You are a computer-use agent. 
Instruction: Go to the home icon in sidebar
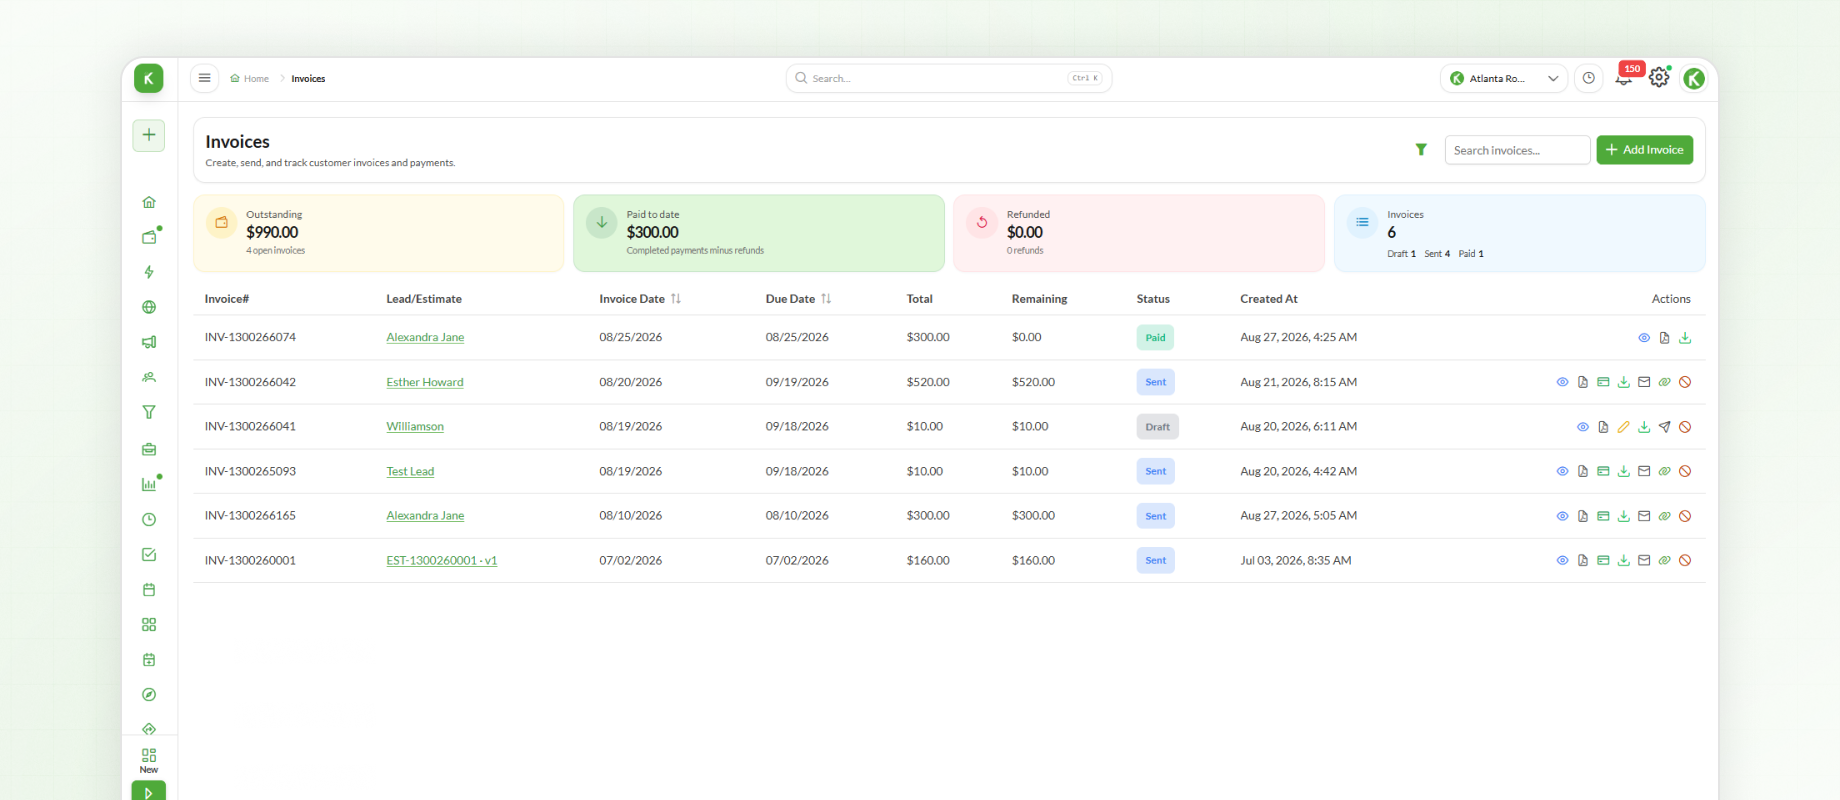tap(149, 202)
